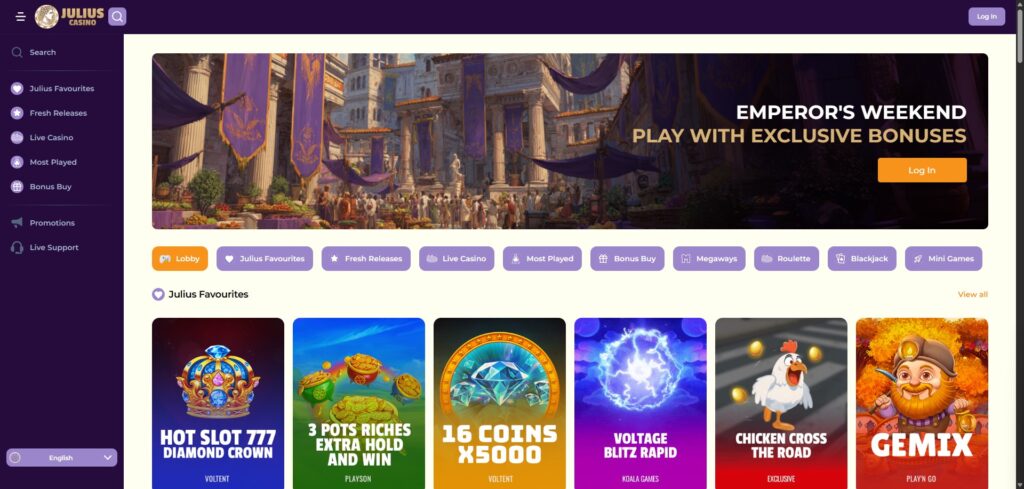Viewport: 1024px width, 489px height.
Task: Open the Roulette category tab
Action: pos(786,259)
